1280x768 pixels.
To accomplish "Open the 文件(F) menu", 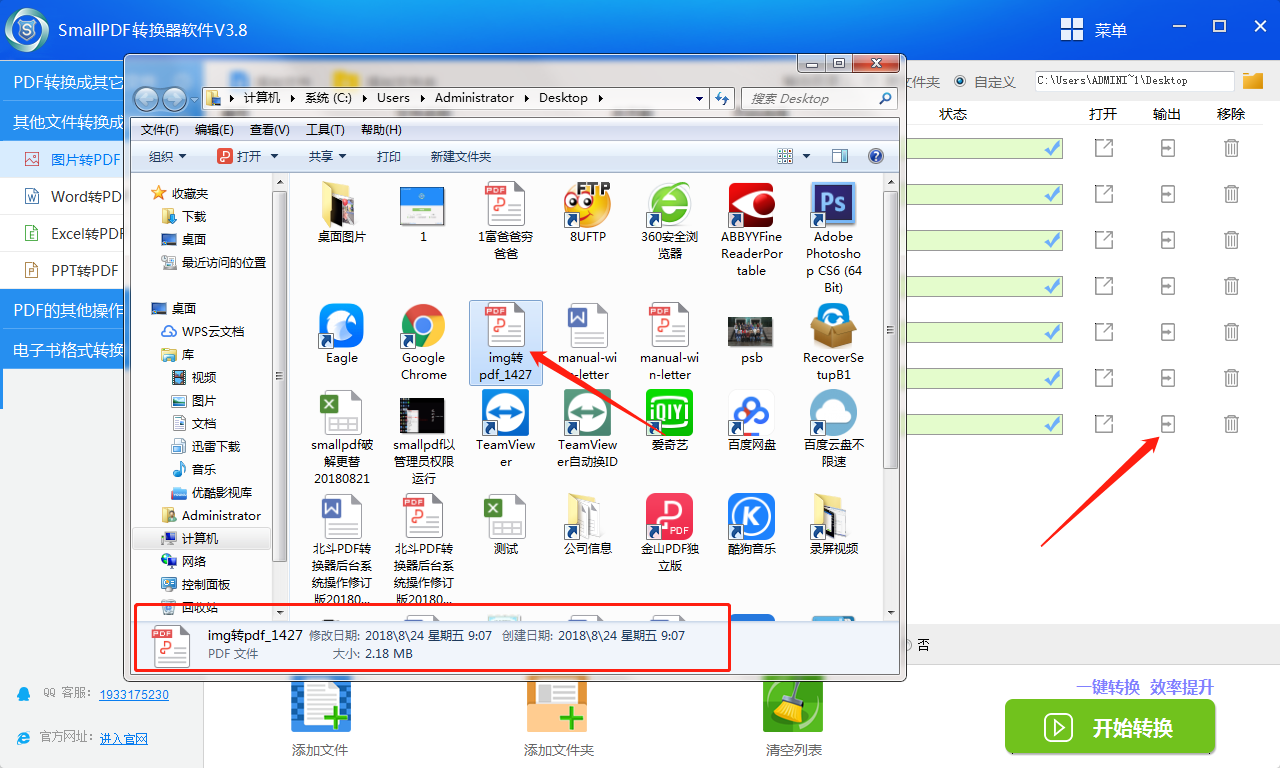I will [x=160, y=130].
